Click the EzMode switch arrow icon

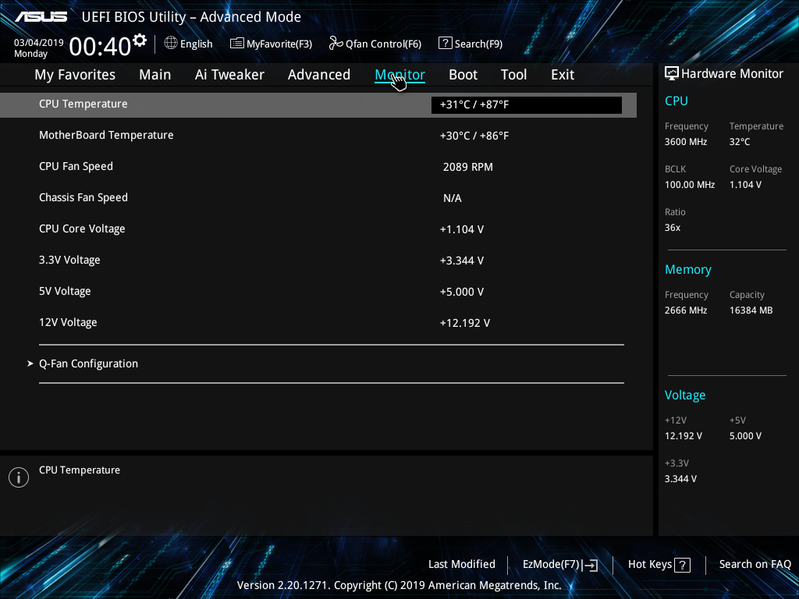[x=590, y=564]
